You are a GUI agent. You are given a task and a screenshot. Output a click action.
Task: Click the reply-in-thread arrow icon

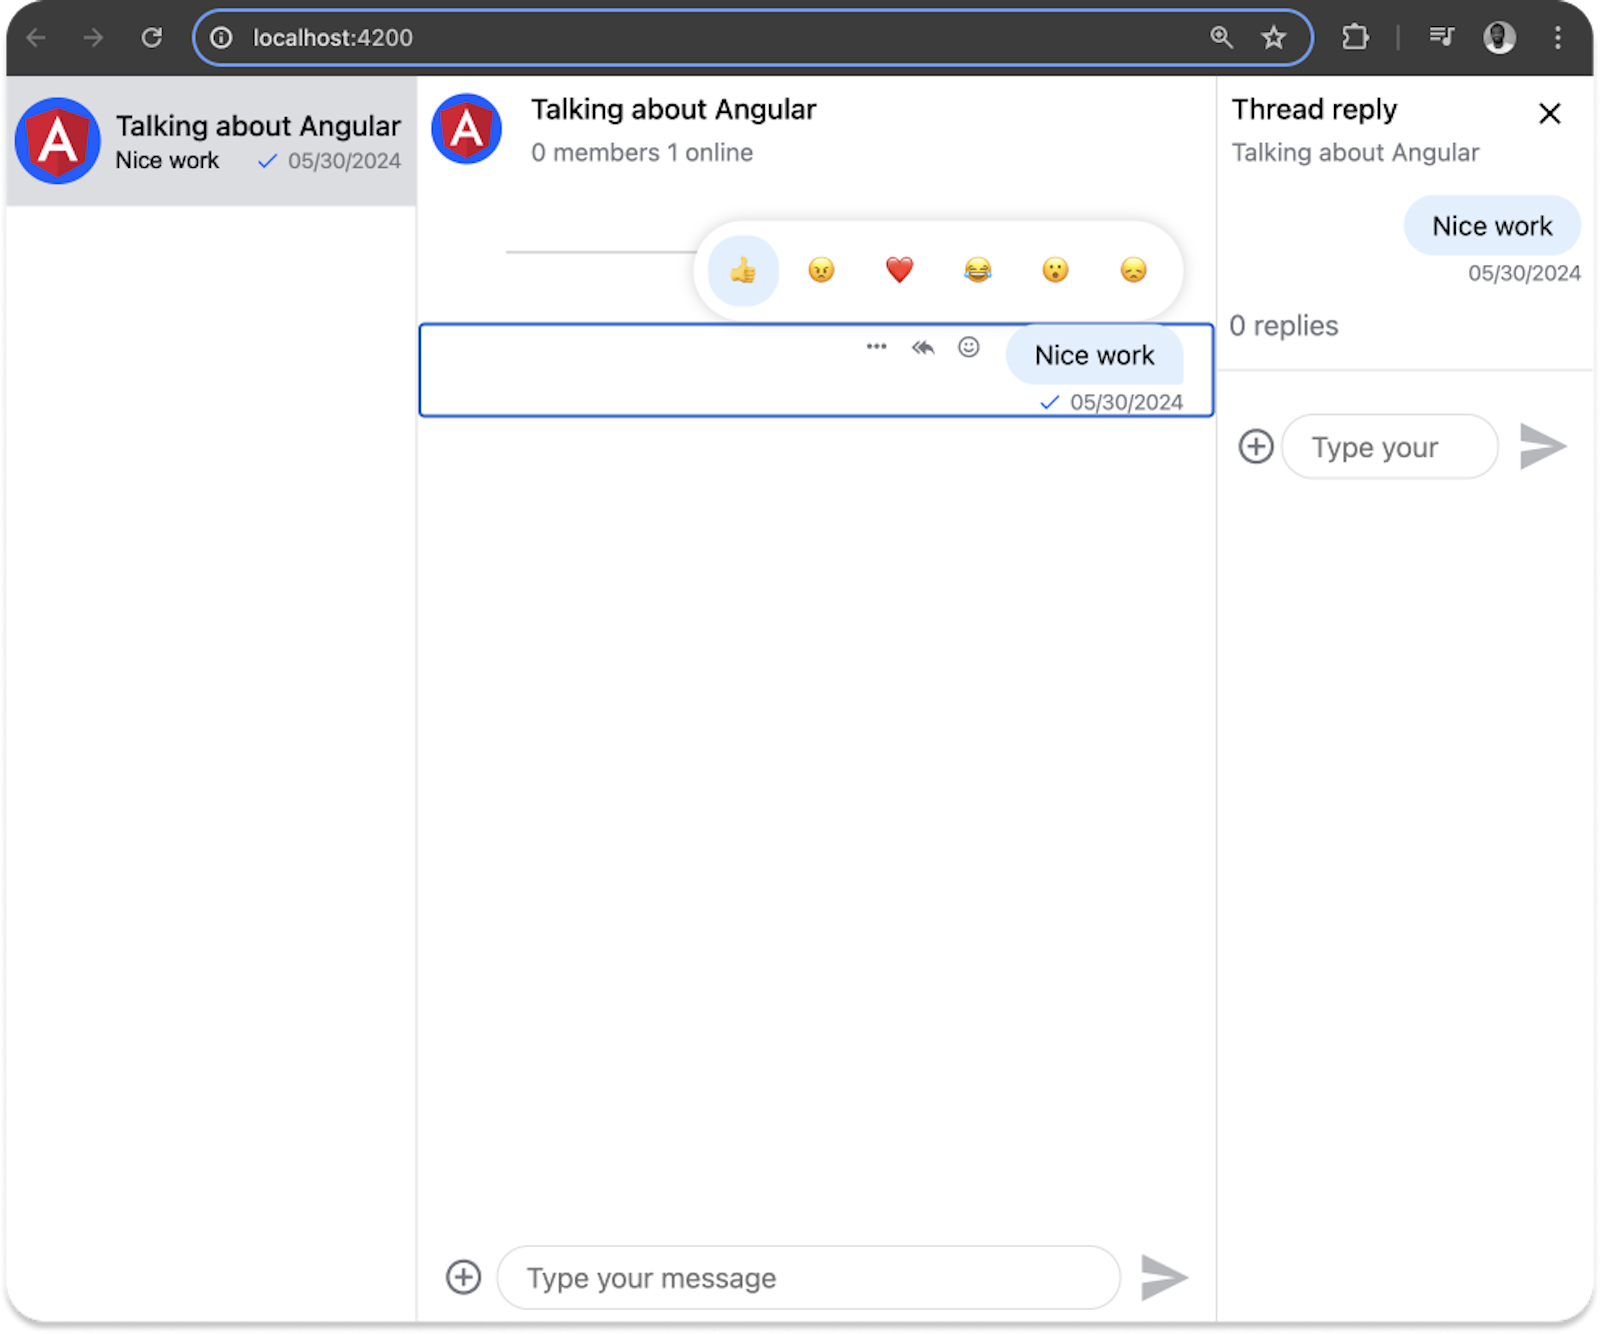pyautogui.click(x=923, y=347)
